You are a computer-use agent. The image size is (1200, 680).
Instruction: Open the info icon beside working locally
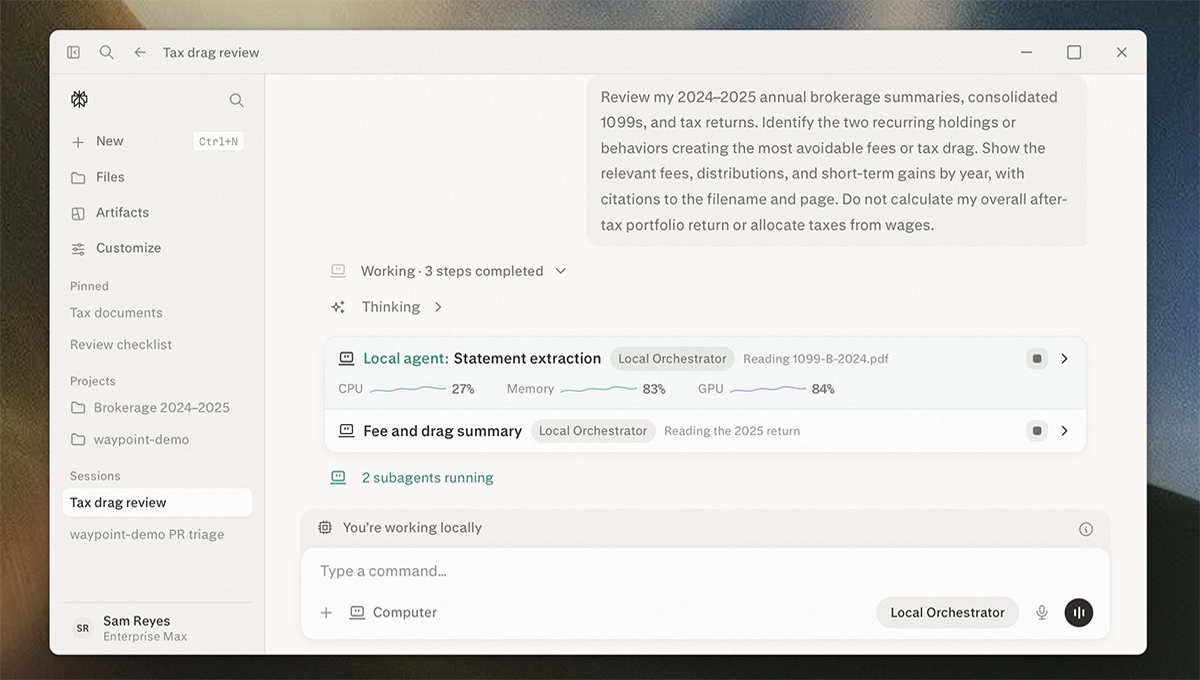(1086, 529)
